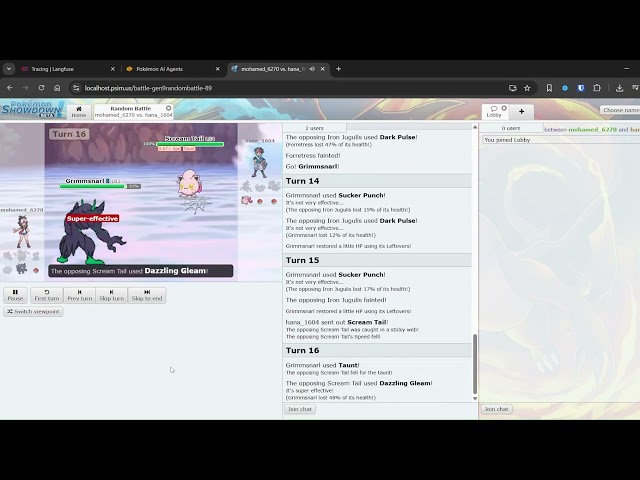Open the bookmarks list icon in toolbar
The width and height of the screenshot is (640, 480).
tap(549, 88)
